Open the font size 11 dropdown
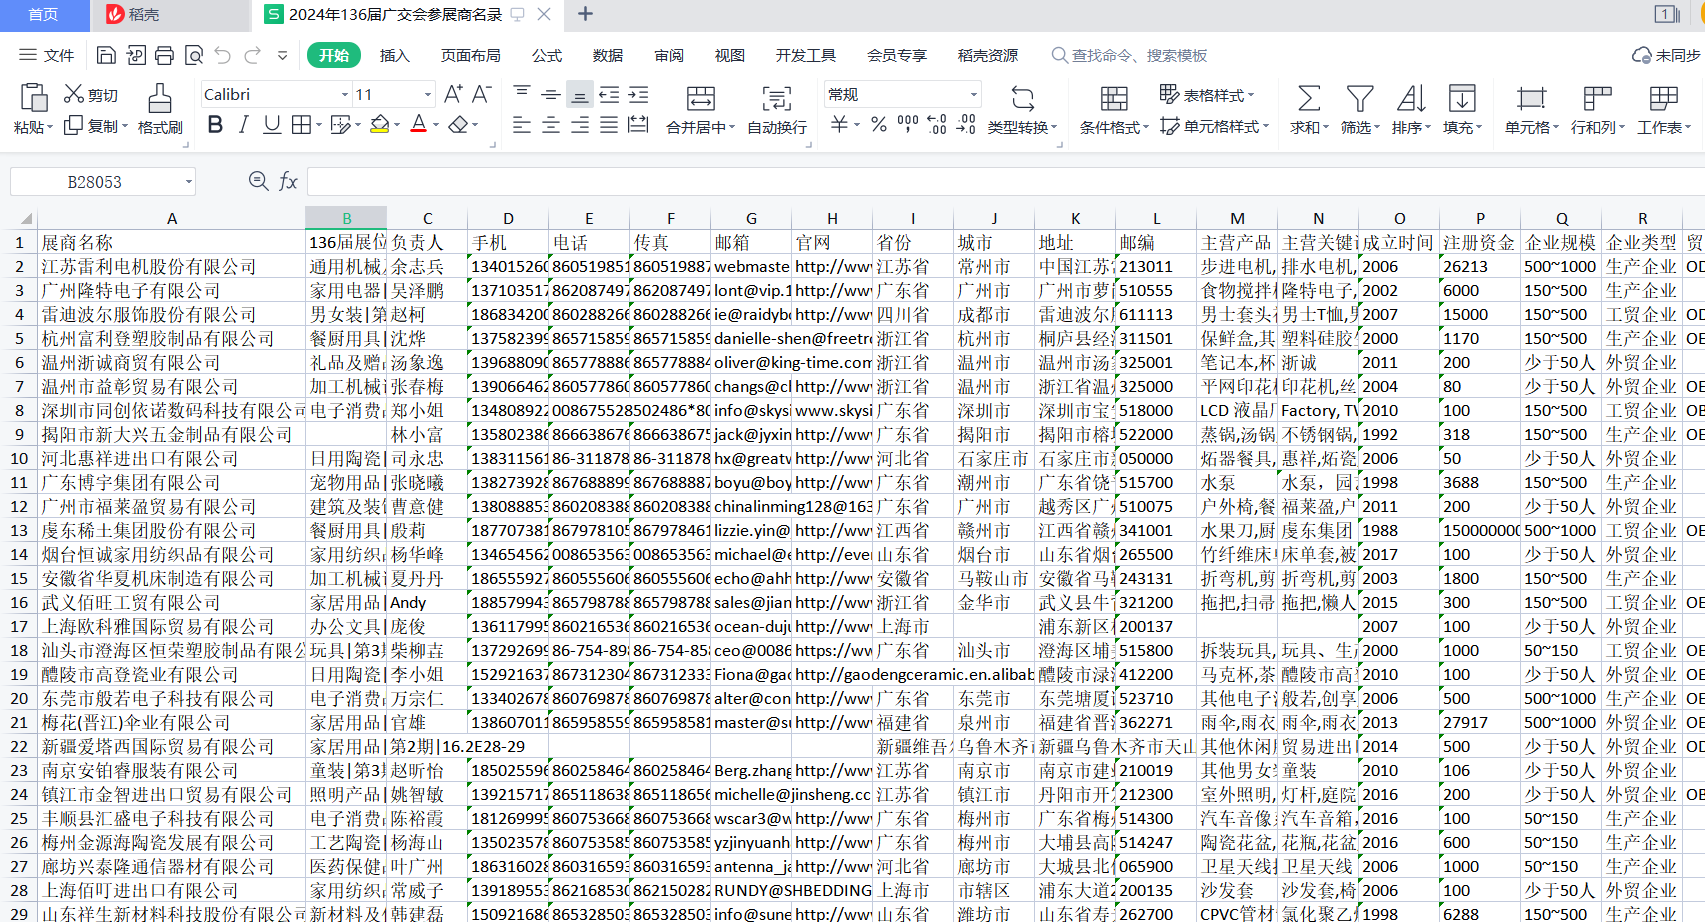 [x=428, y=95]
